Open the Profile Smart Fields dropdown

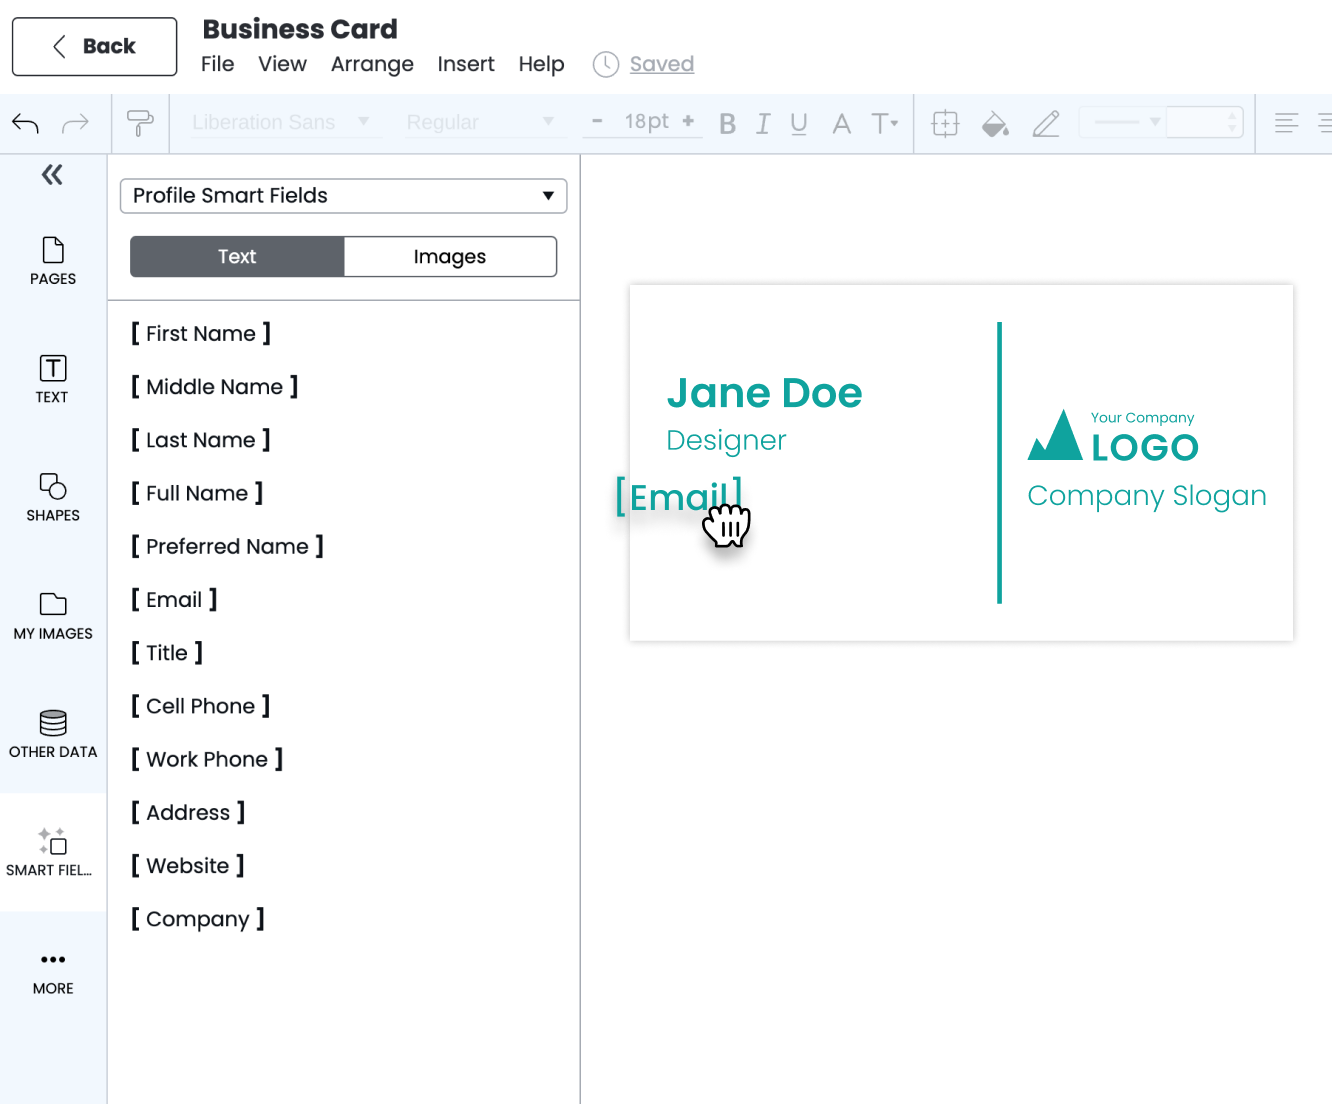(343, 196)
